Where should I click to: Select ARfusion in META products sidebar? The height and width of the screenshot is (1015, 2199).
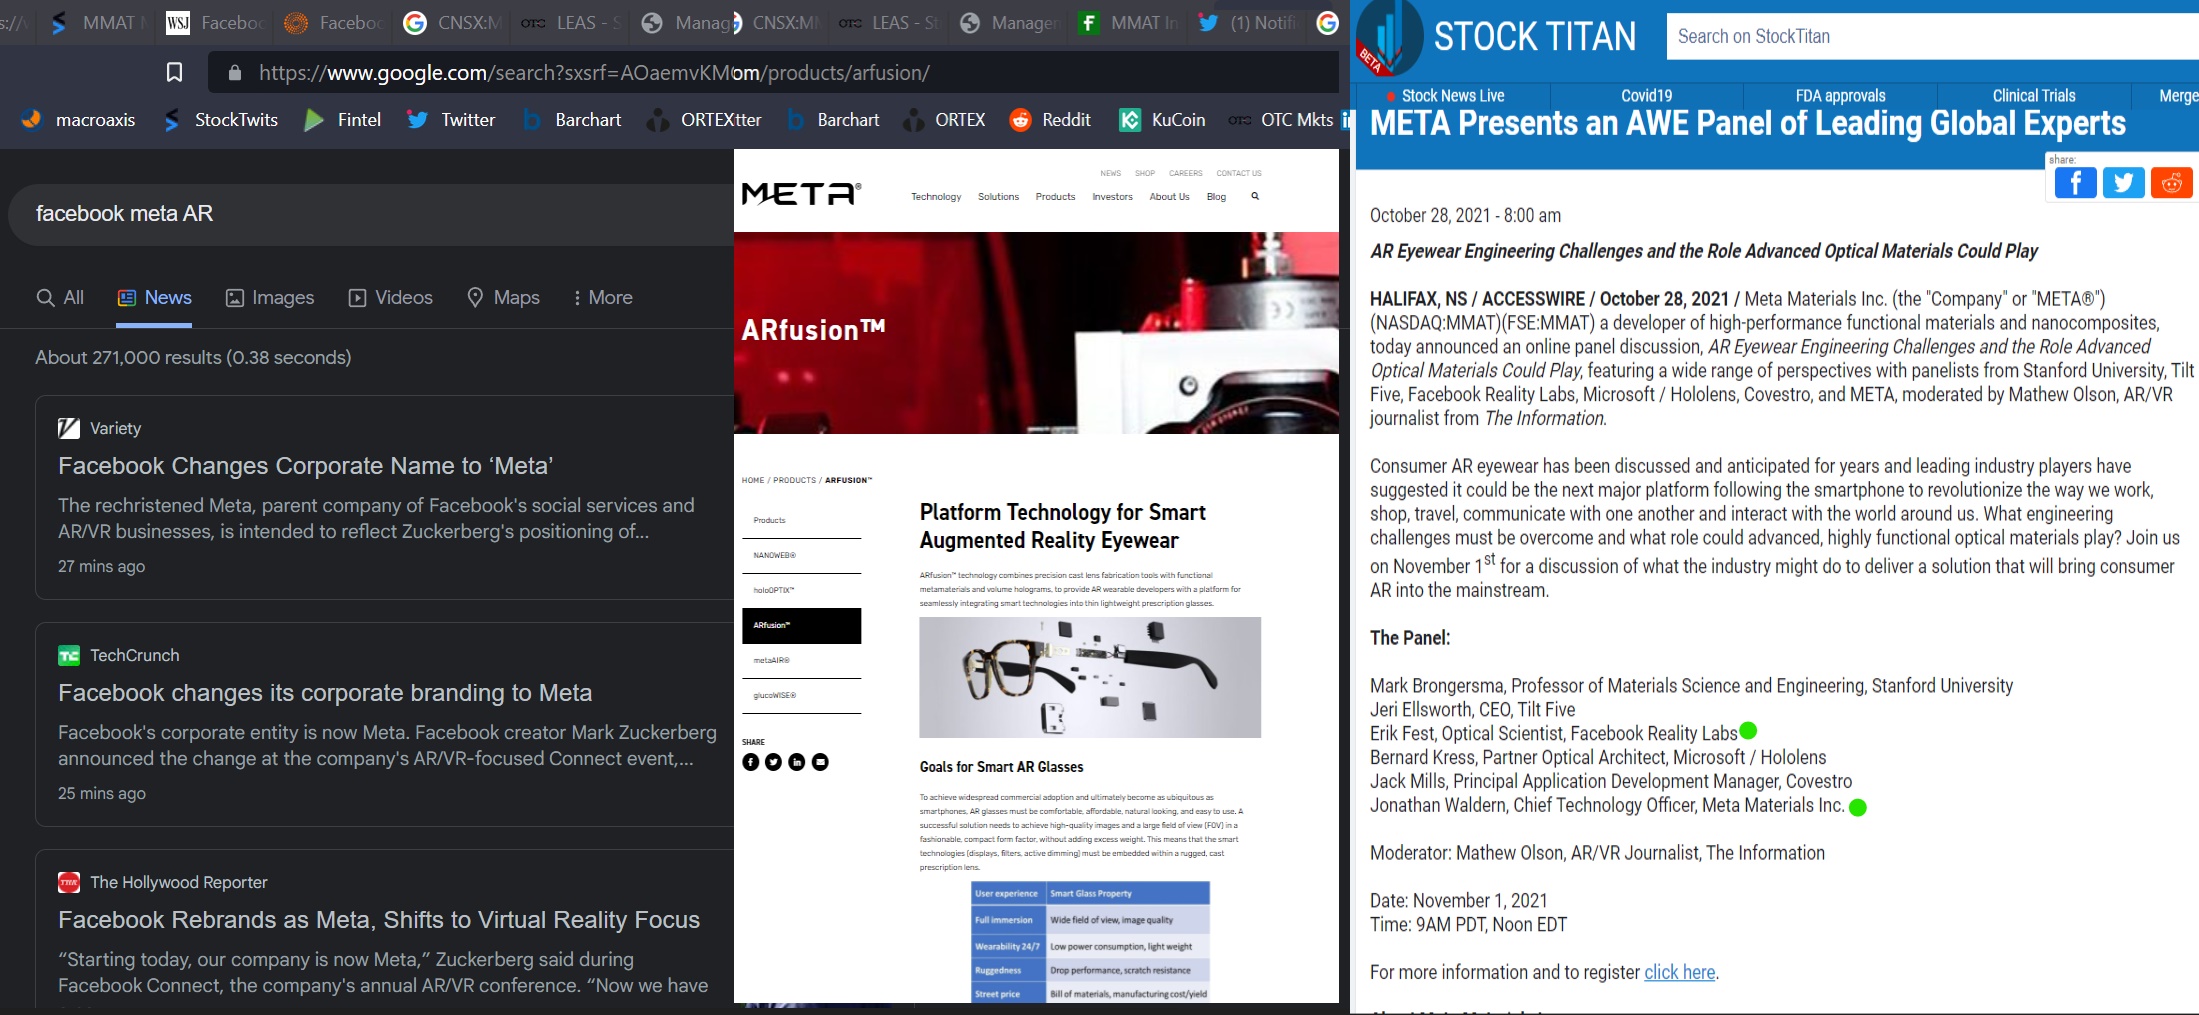(x=801, y=626)
